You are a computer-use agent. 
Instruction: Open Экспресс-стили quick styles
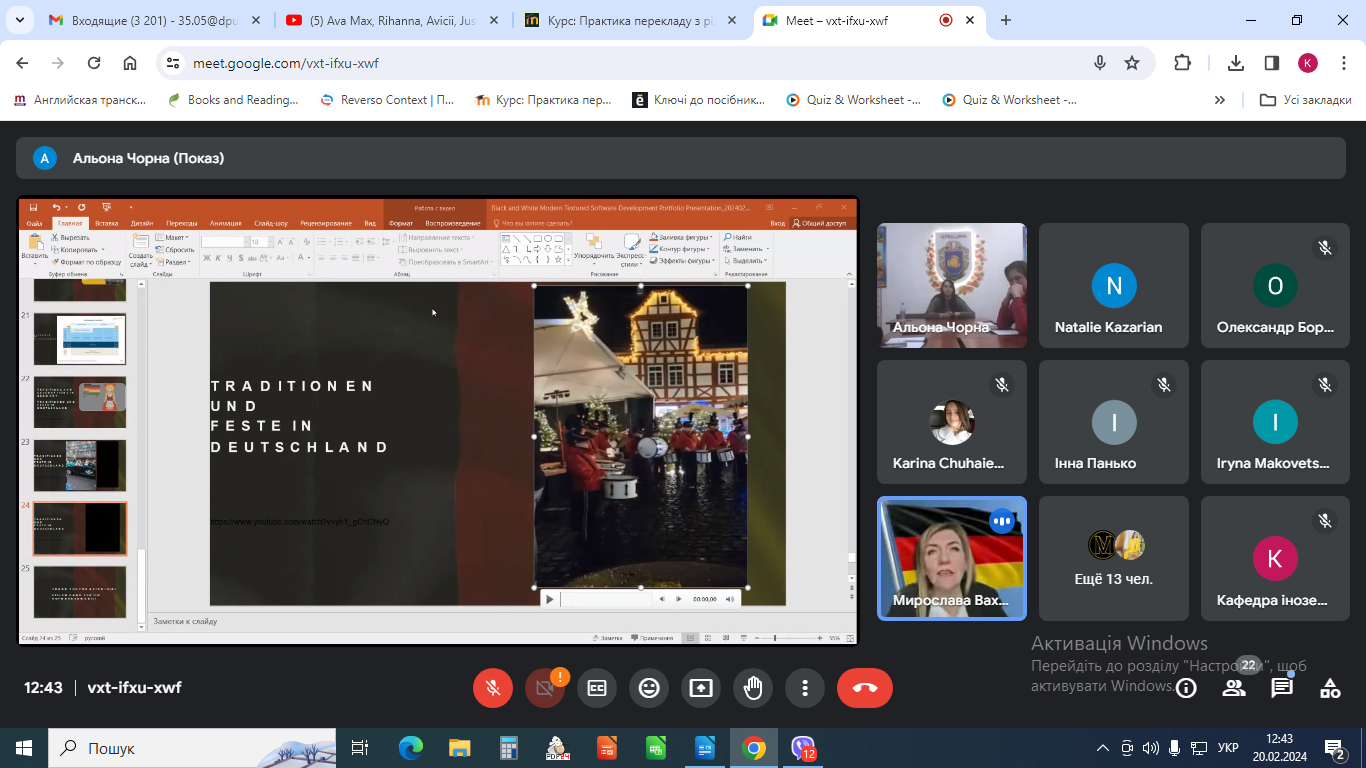[x=631, y=248]
